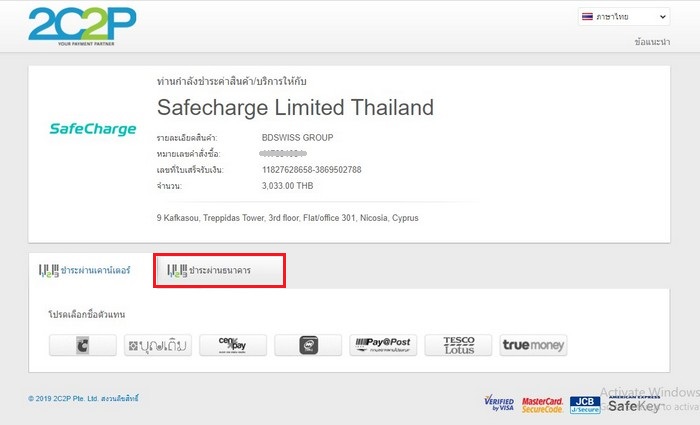Choose Pay@Post as payment agent
Screen dimensions: 700x425
(x=383, y=345)
